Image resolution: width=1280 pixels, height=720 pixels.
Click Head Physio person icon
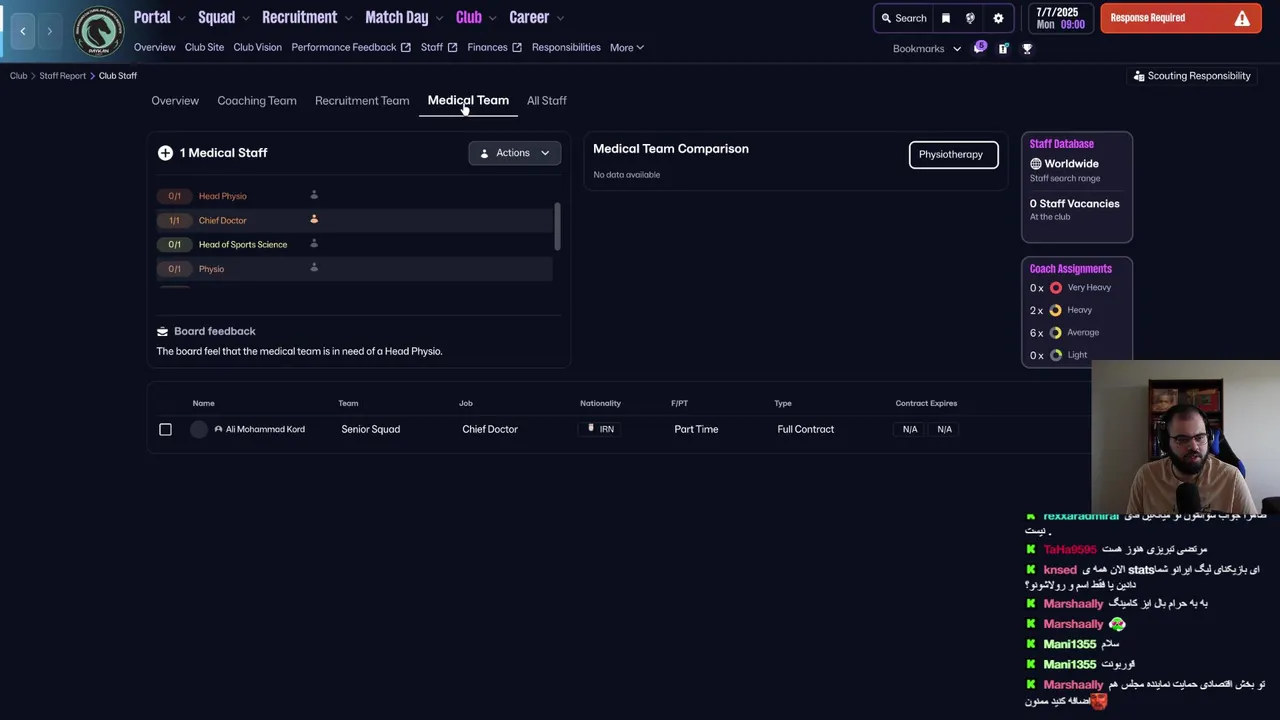tap(314, 195)
